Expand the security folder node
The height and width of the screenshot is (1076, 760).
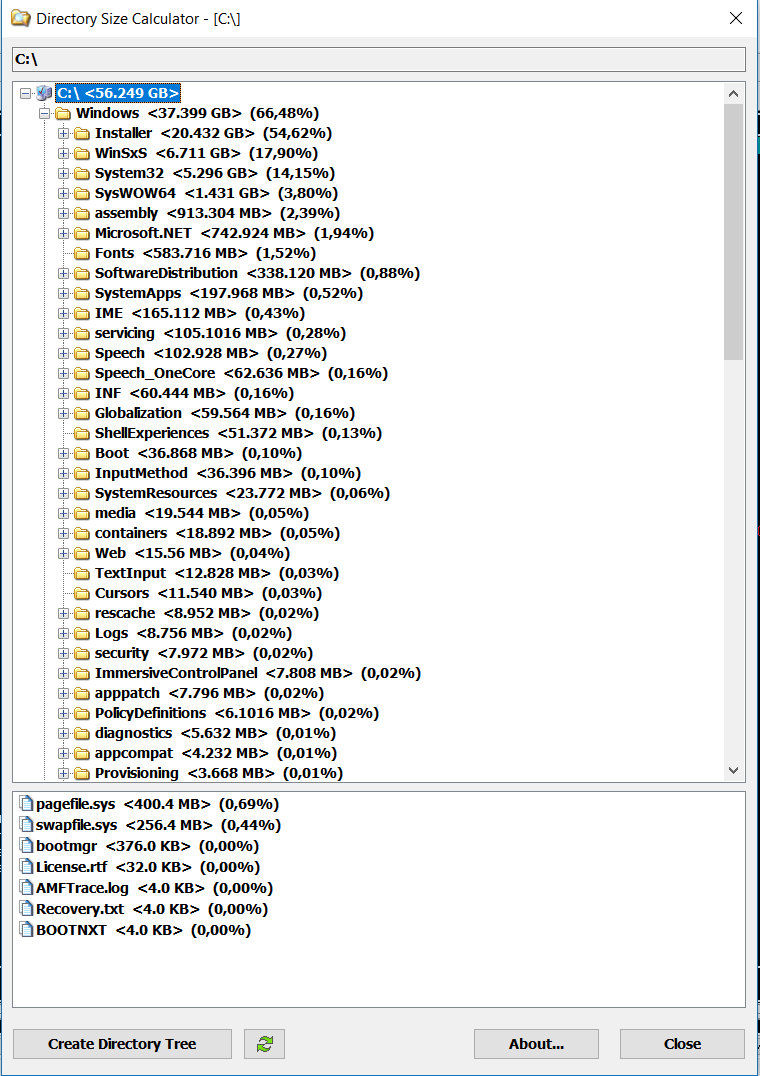pyautogui.click(x=64, y=653)
